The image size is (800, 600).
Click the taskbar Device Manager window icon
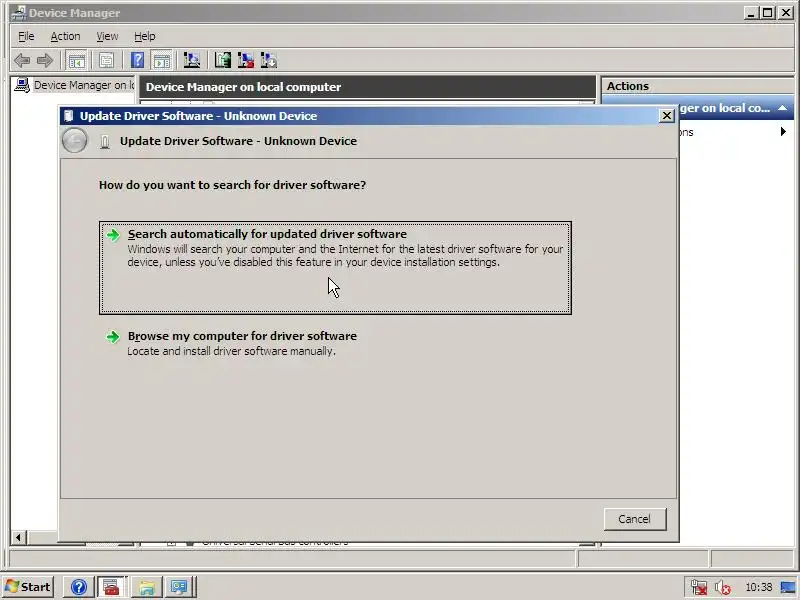click(x=179, y=587)
